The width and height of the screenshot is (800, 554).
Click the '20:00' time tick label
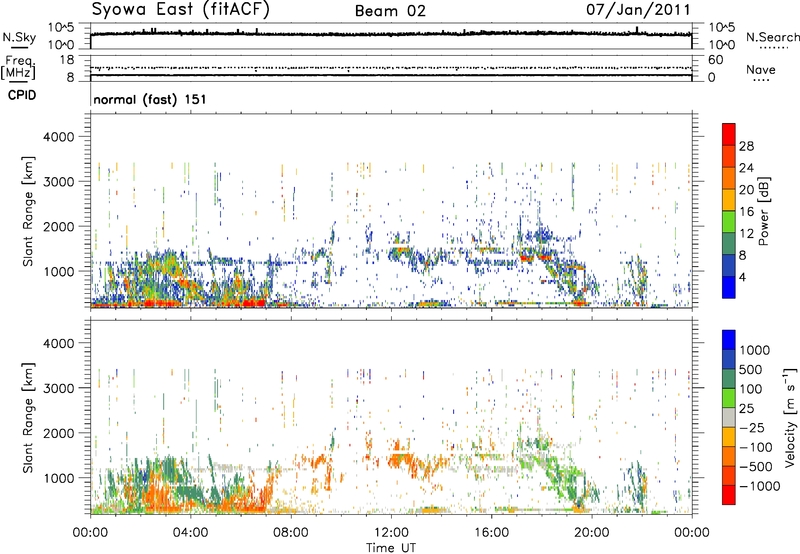(592, 533)
